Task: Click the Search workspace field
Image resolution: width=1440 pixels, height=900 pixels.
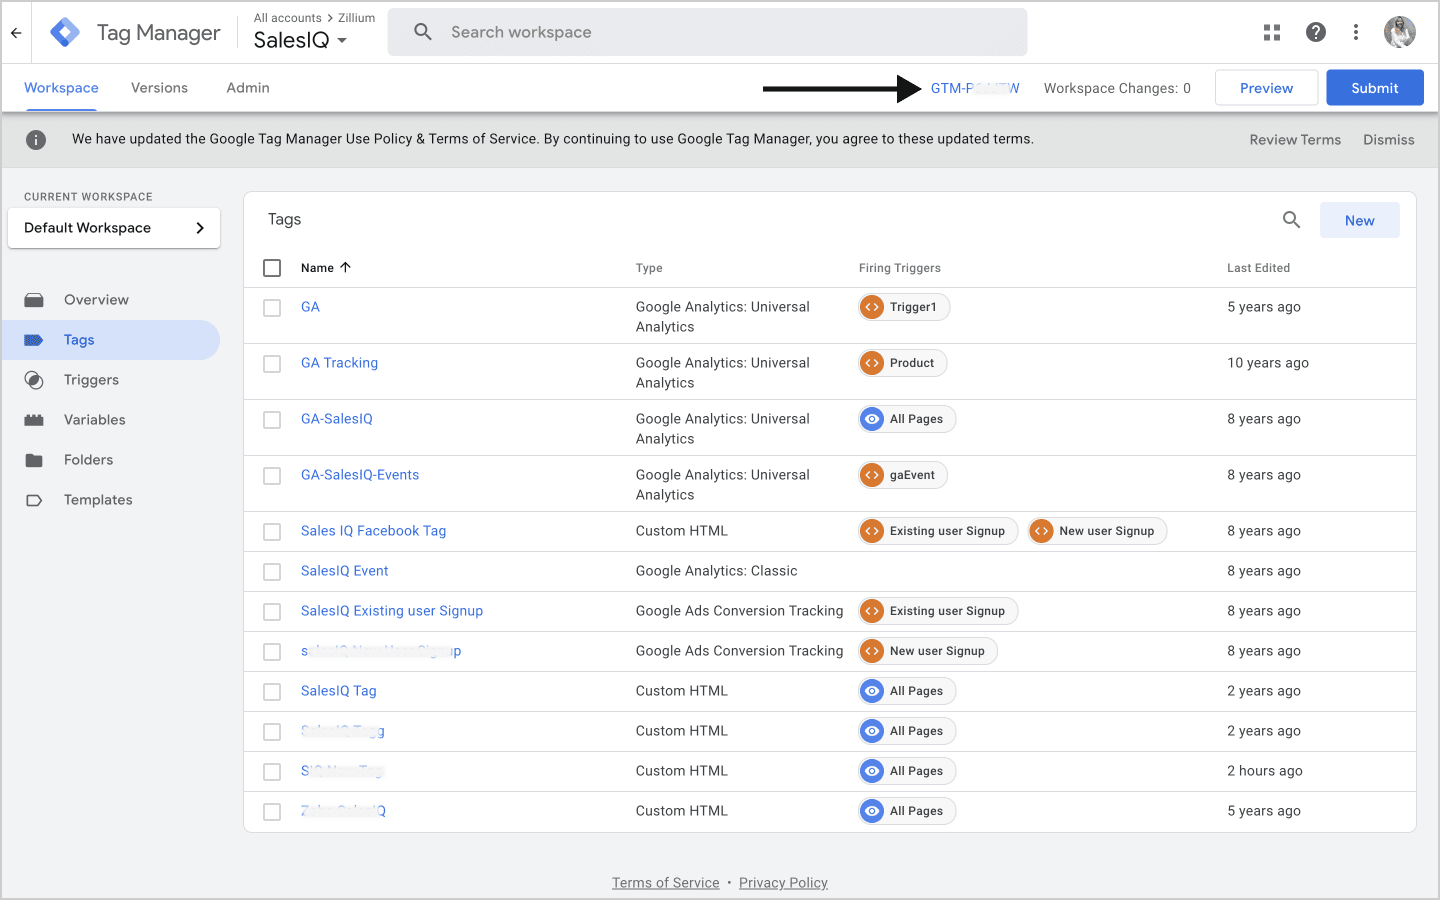Action: pyautogui.click(x=707, y=32)
